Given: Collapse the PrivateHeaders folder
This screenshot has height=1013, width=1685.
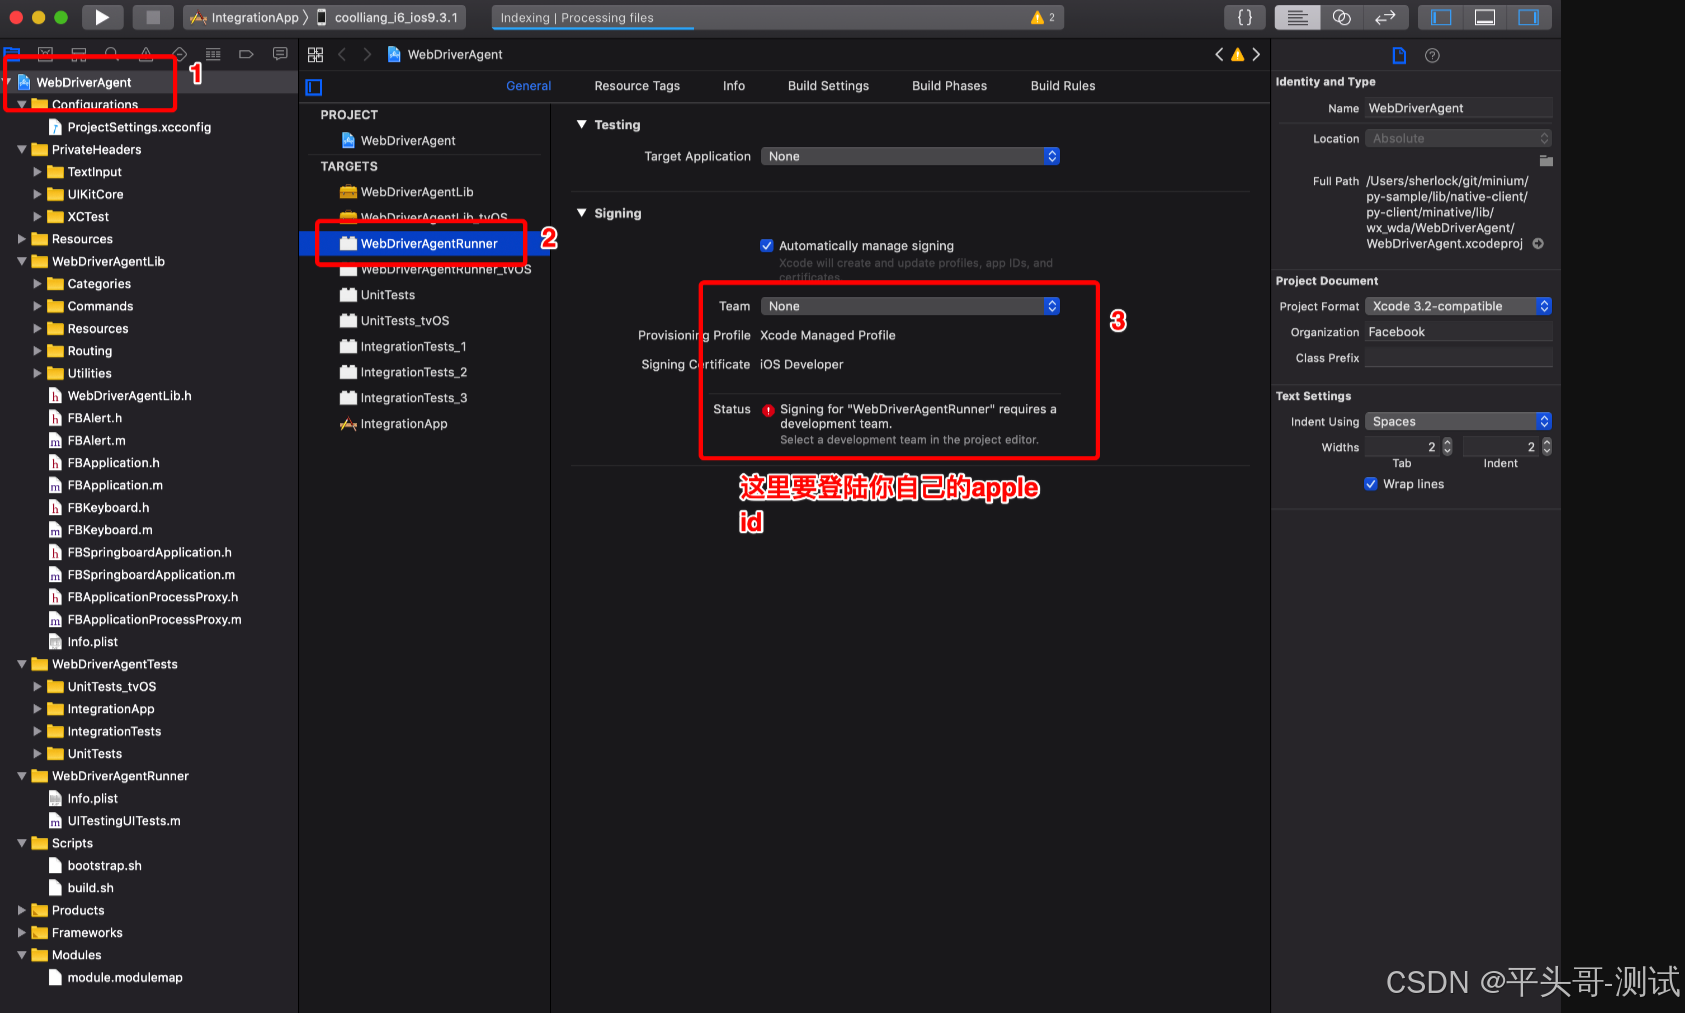Looking at the screenshot, I should tap(22, 149).
